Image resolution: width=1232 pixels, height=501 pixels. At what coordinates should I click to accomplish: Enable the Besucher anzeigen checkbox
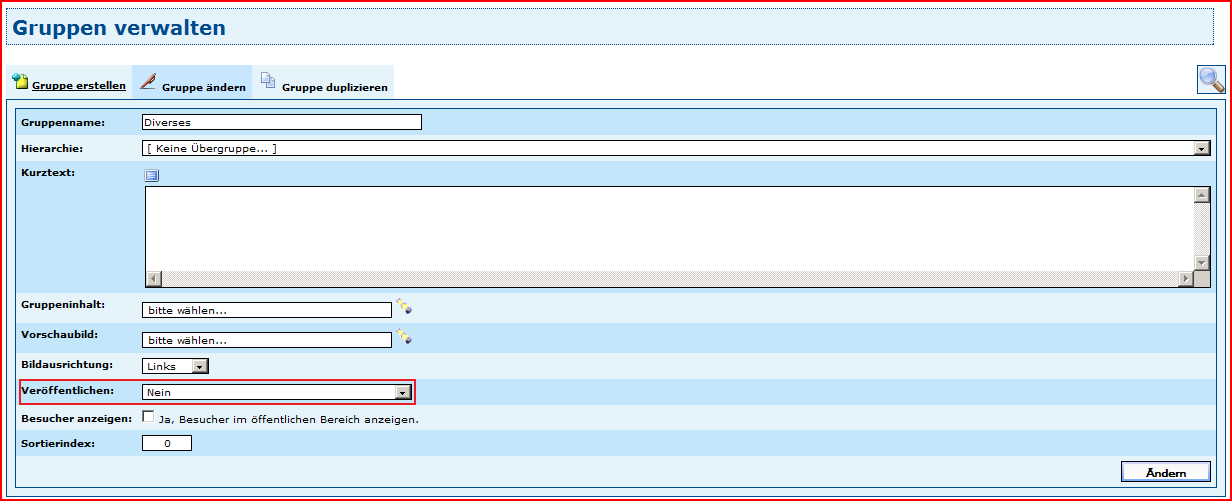pyautogui.click(x=149, y=417)
